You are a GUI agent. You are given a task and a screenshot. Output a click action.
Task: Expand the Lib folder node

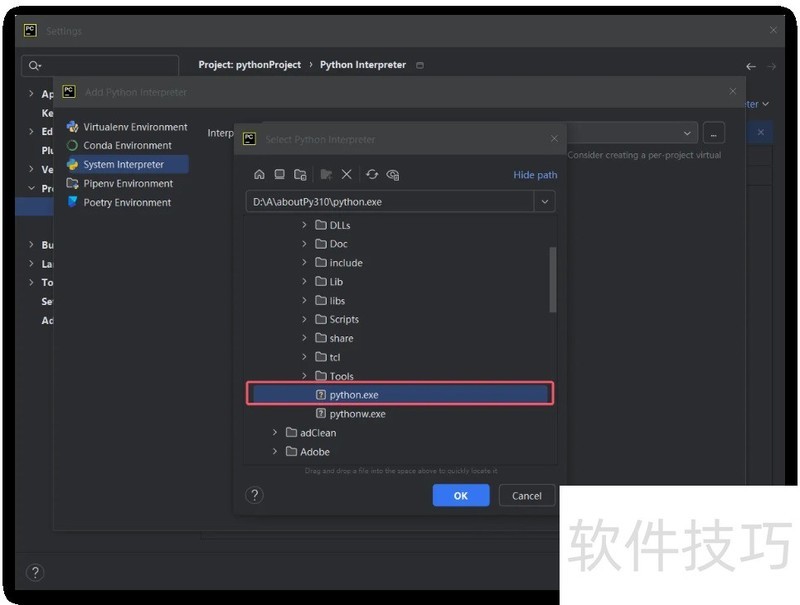coord(305,282)
